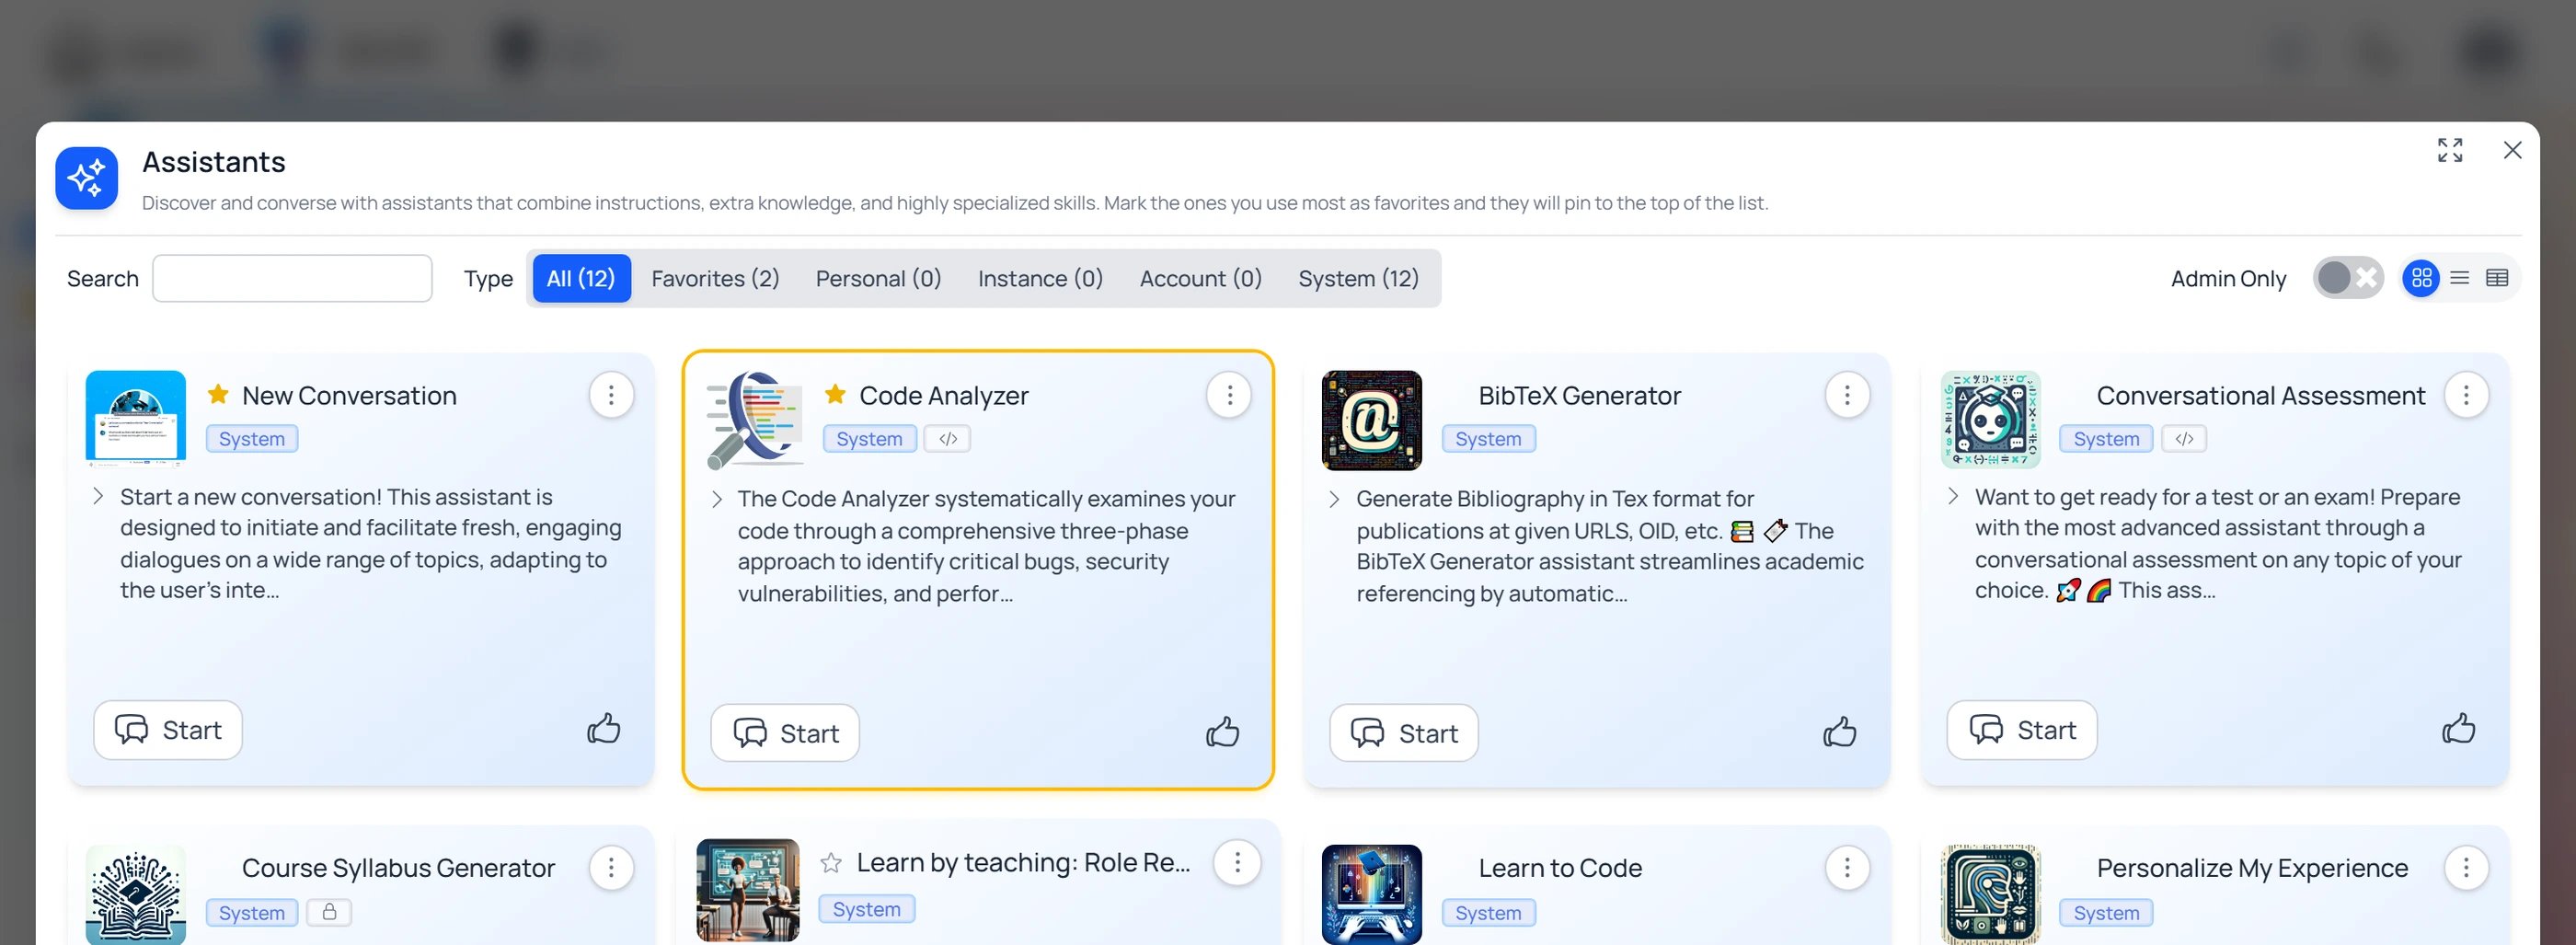Click the BibTeX Generator @ thumbnail
Screen dimensions: 2576x945
[1372, 420]
